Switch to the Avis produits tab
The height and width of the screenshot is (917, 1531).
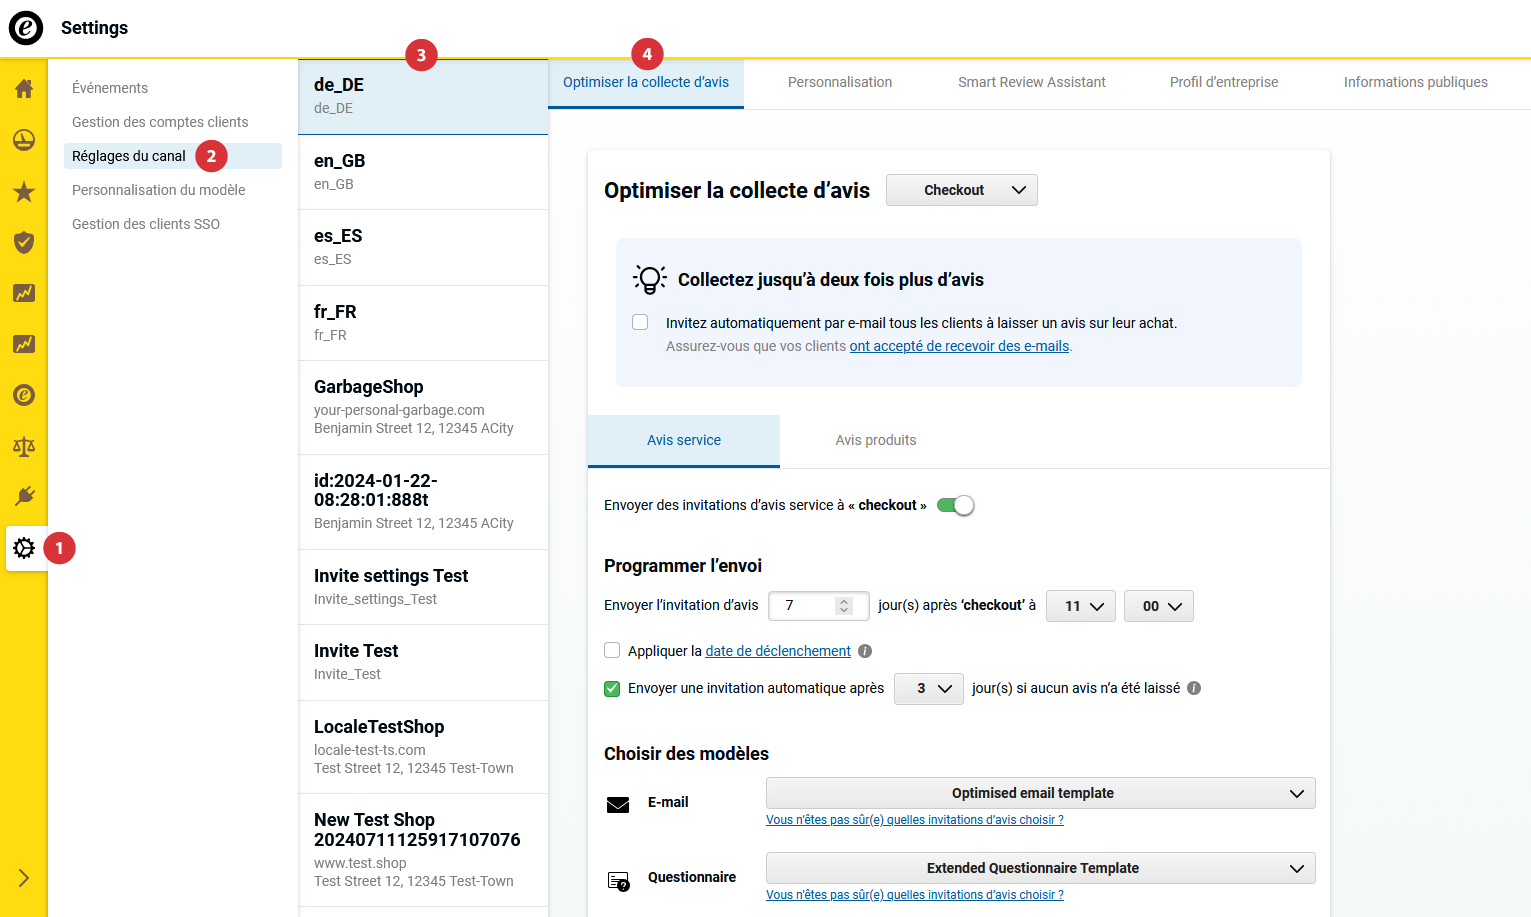tap(875, 440)
